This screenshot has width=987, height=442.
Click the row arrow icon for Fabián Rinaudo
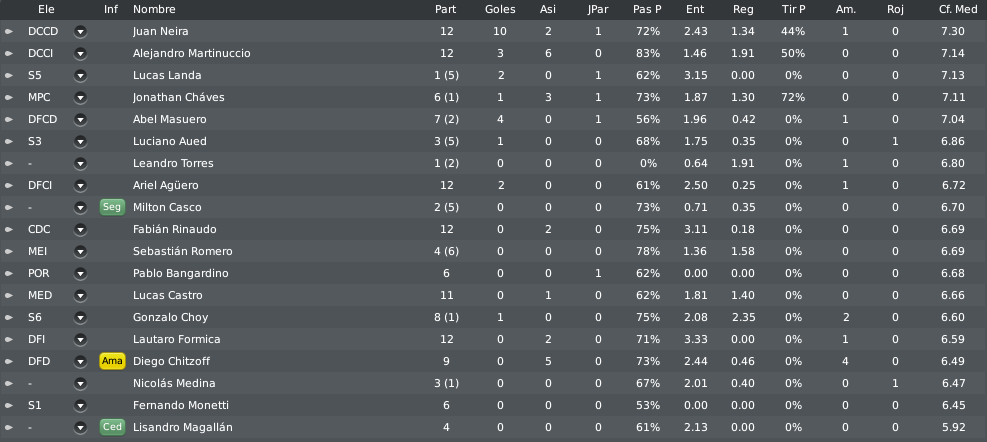[x=9, y=230]
